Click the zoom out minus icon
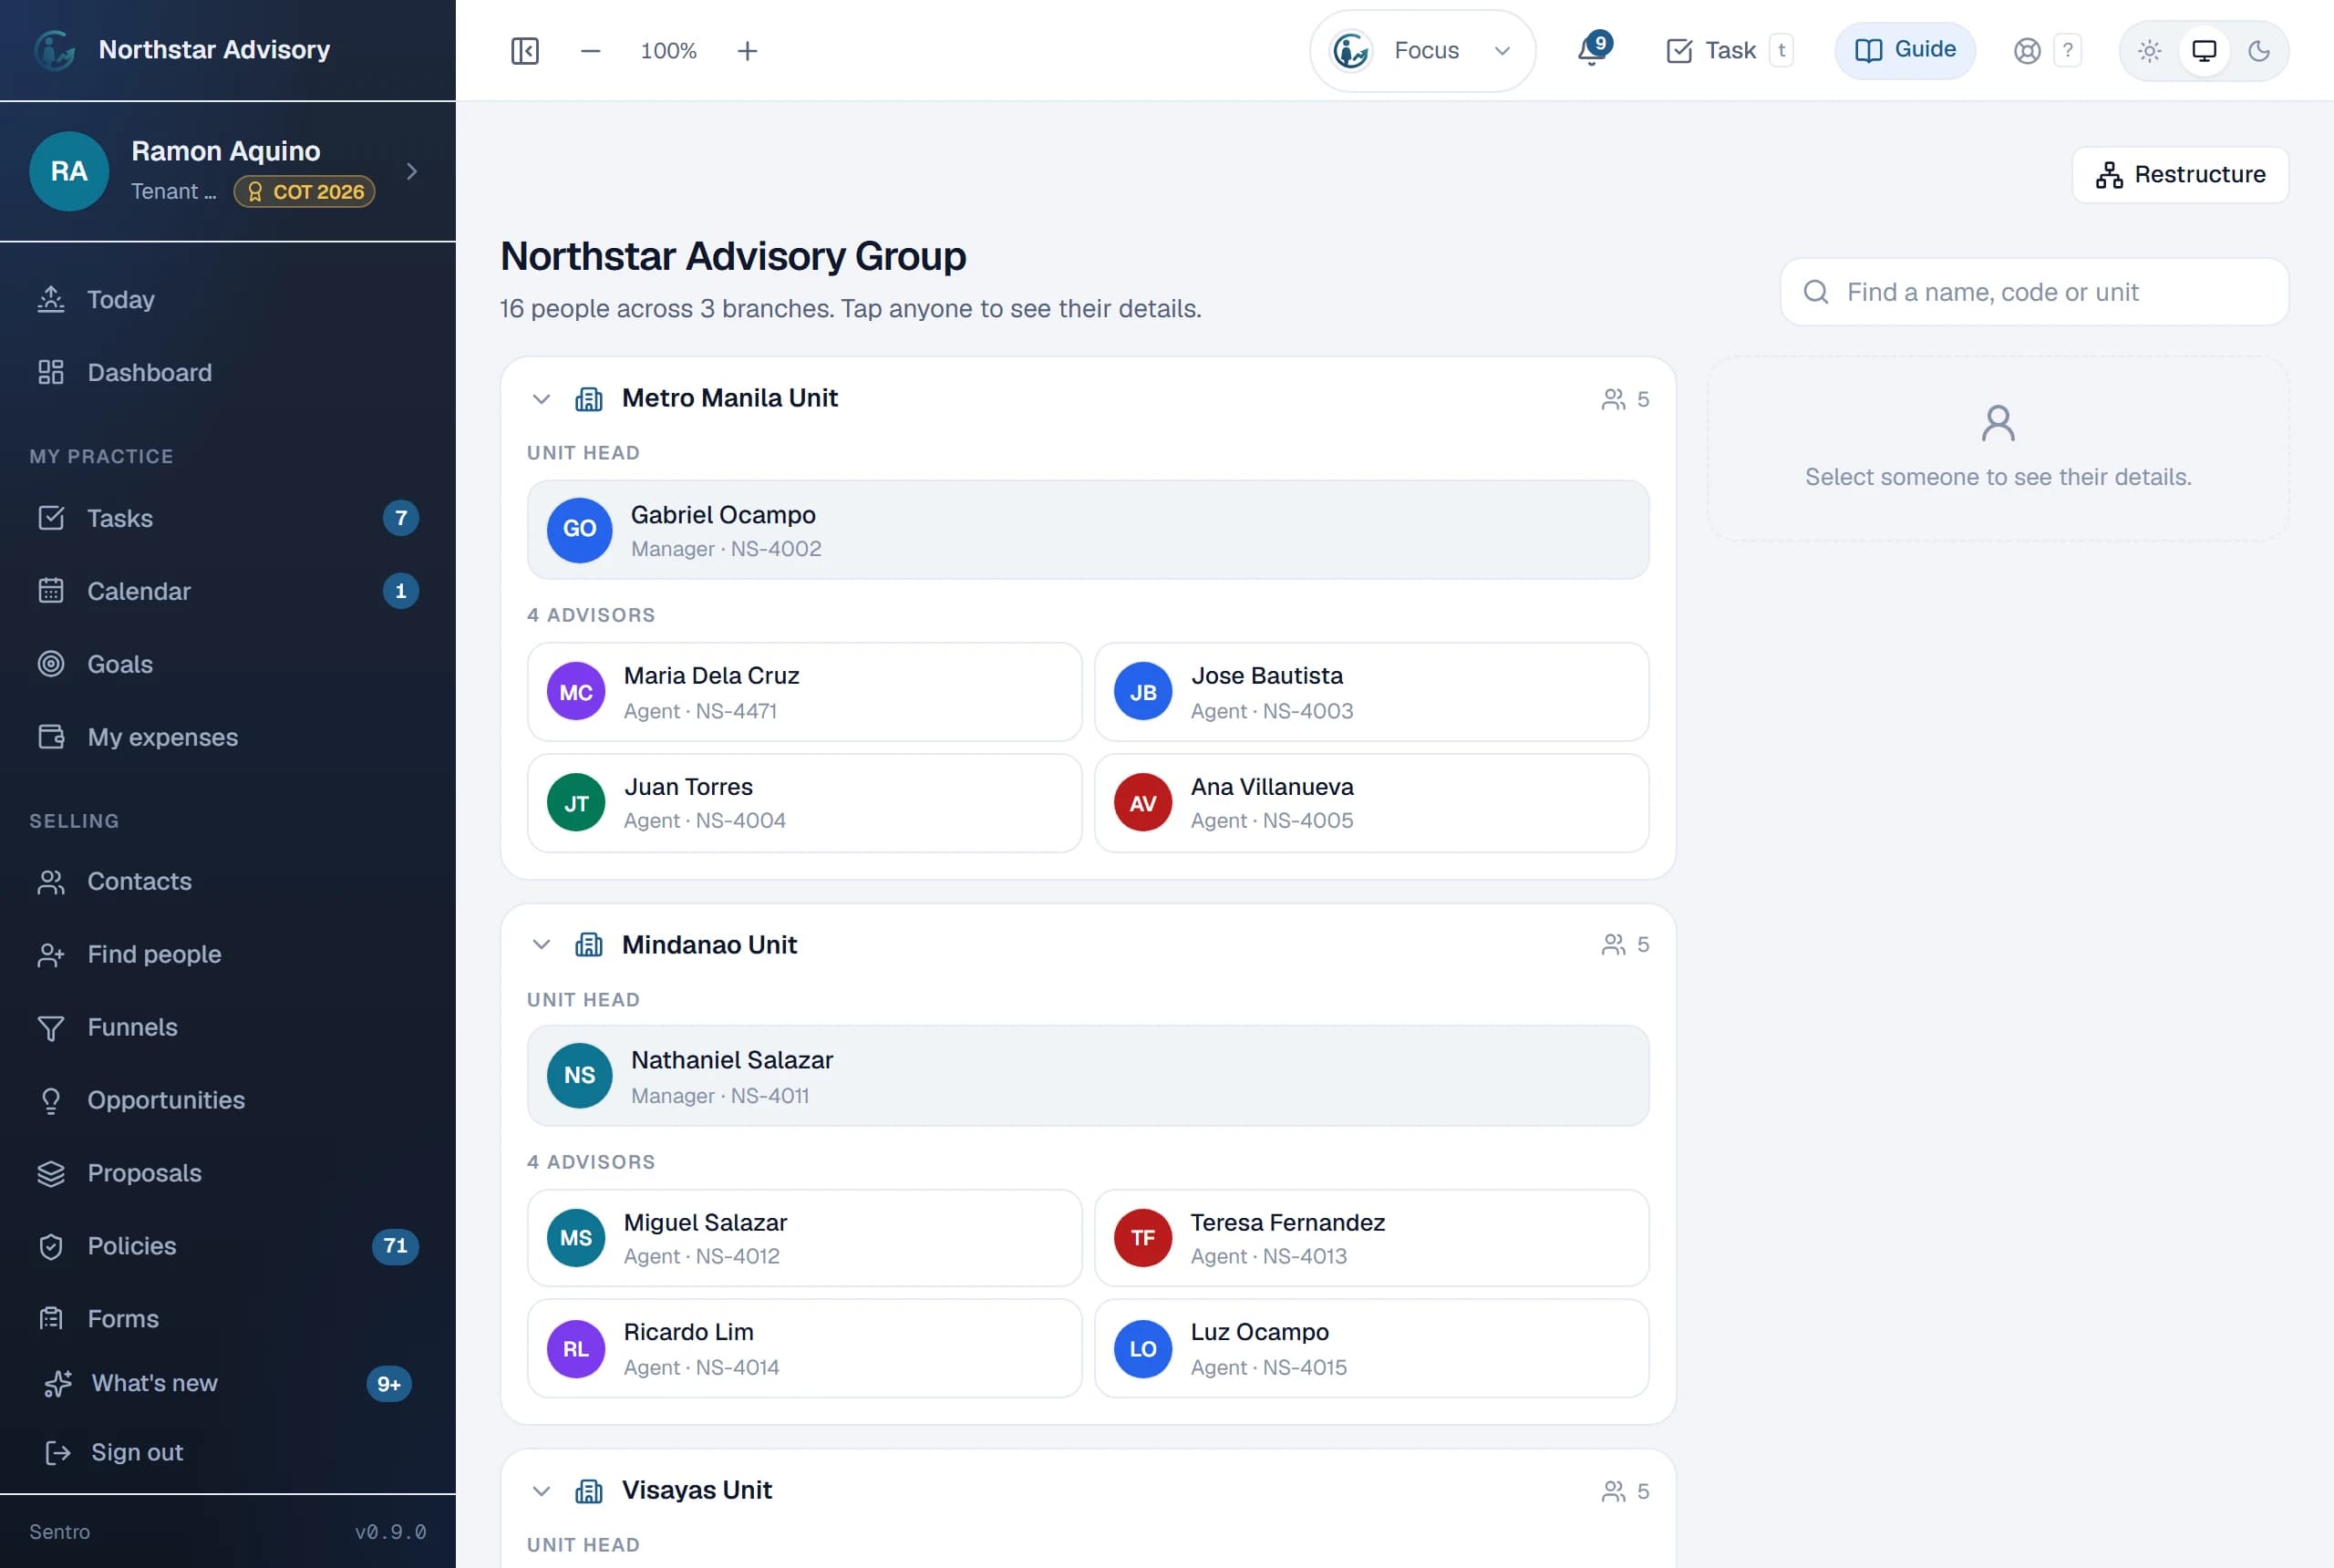Image resolution: width=2334 pixels, height=1568 pixels. (x=590, y=51)
